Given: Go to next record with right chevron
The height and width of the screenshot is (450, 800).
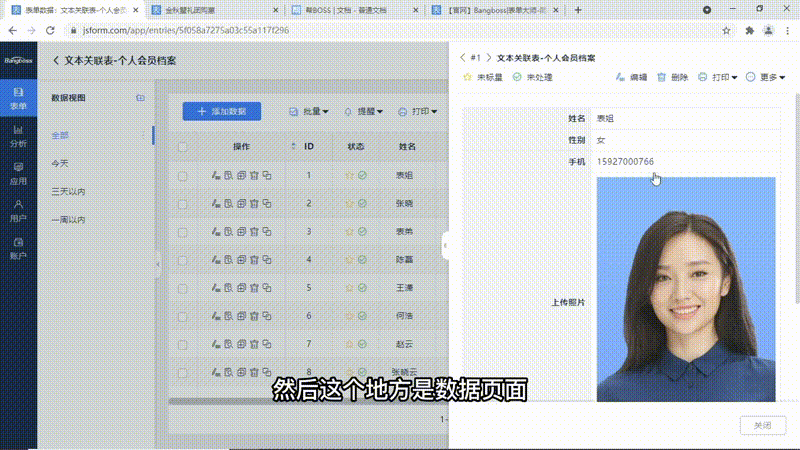Looking at the screenshot, I should (489, 58).
